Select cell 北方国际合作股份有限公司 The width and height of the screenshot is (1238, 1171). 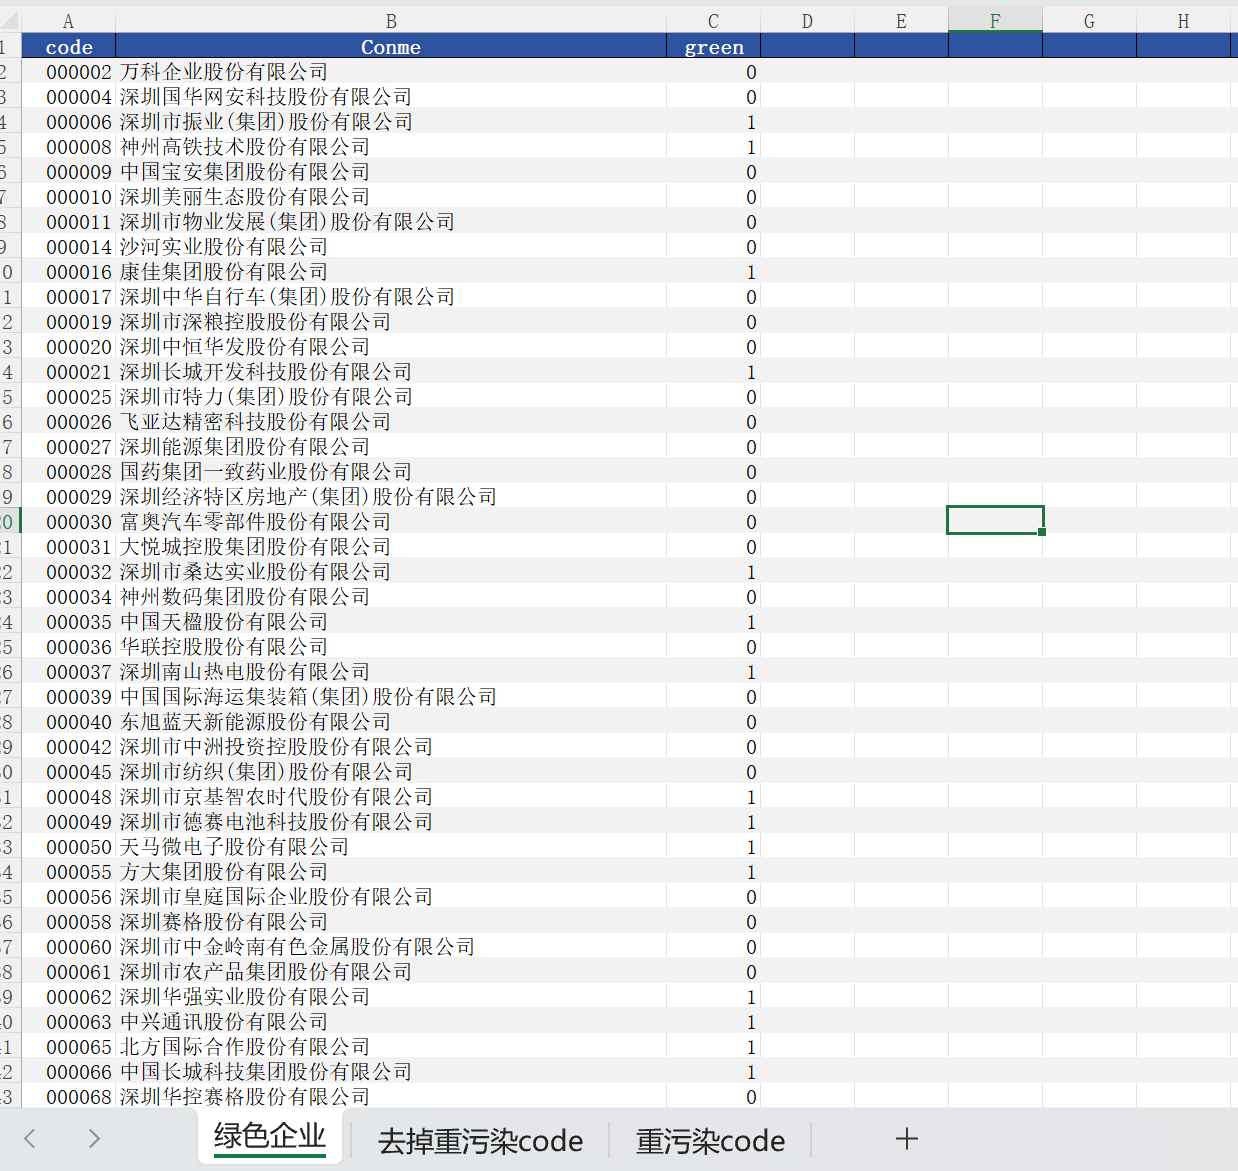pyautogui.click(x=391, y=1046)
